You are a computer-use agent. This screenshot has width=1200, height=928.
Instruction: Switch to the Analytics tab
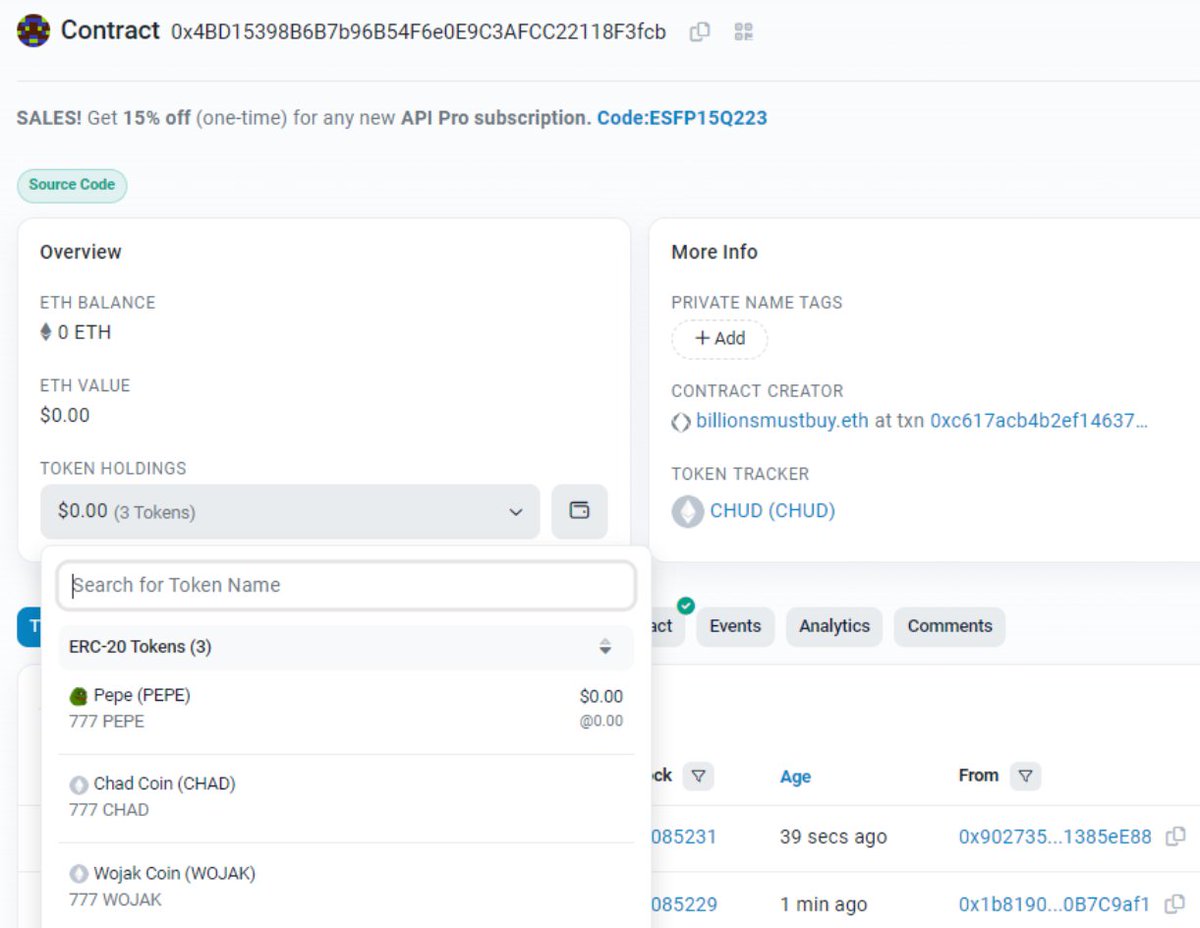pos(834,626)
